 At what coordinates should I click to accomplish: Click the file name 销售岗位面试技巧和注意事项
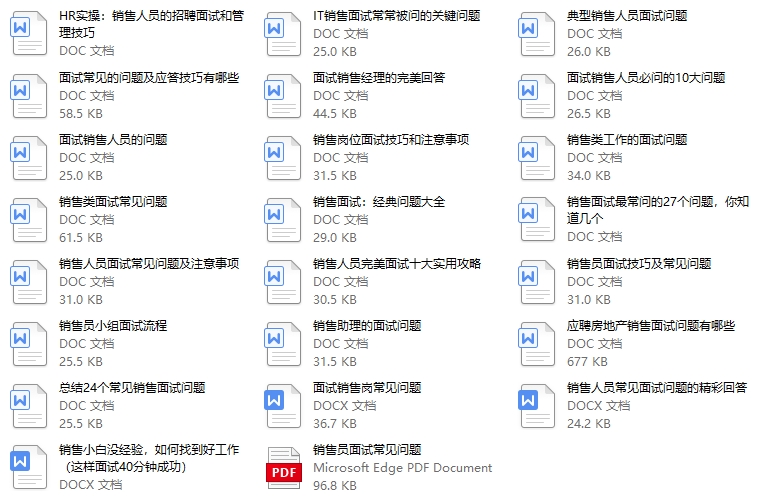tap(391, 140)
